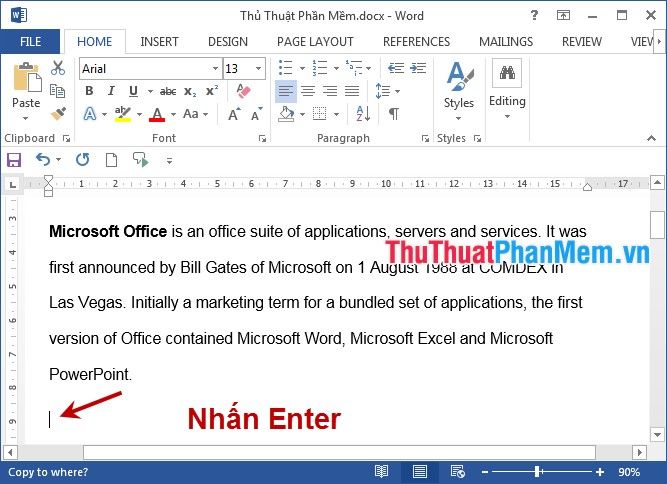This screenshot has height=484, width=667.
Task: Click the Increase Indent icon
Action: 417,68
